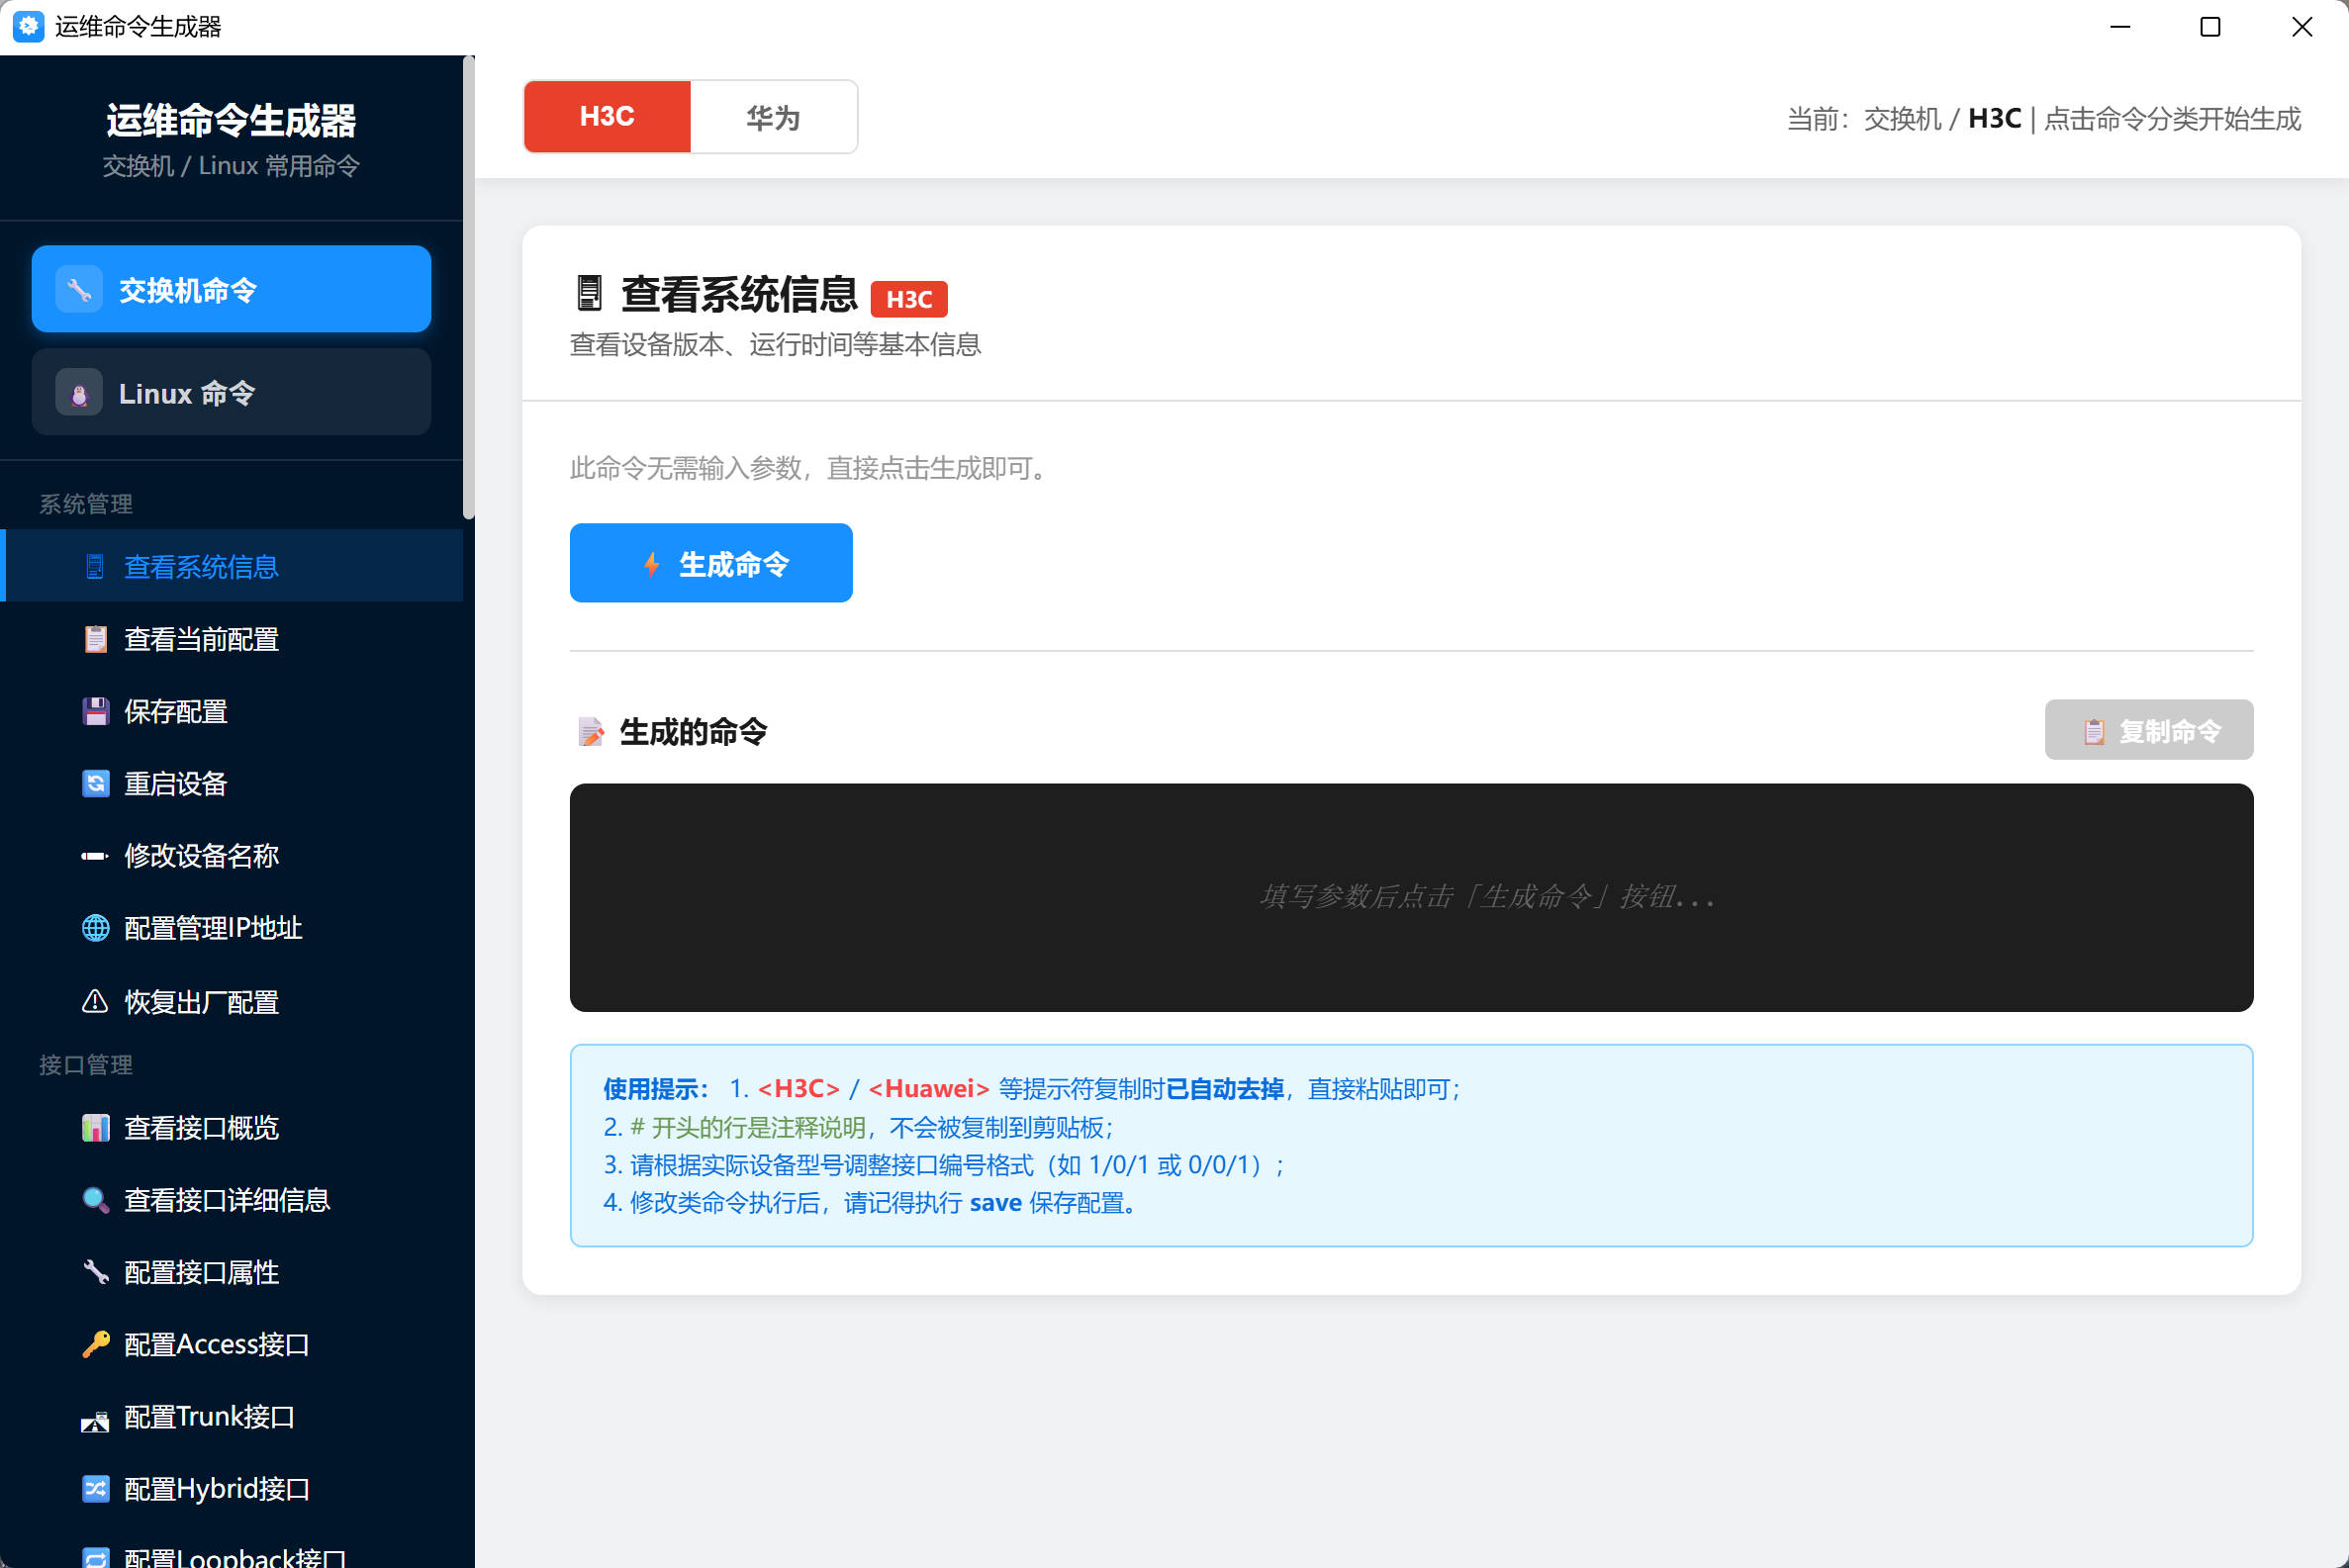Click the key icon beside 配置Access接口

coord(95,1344)
